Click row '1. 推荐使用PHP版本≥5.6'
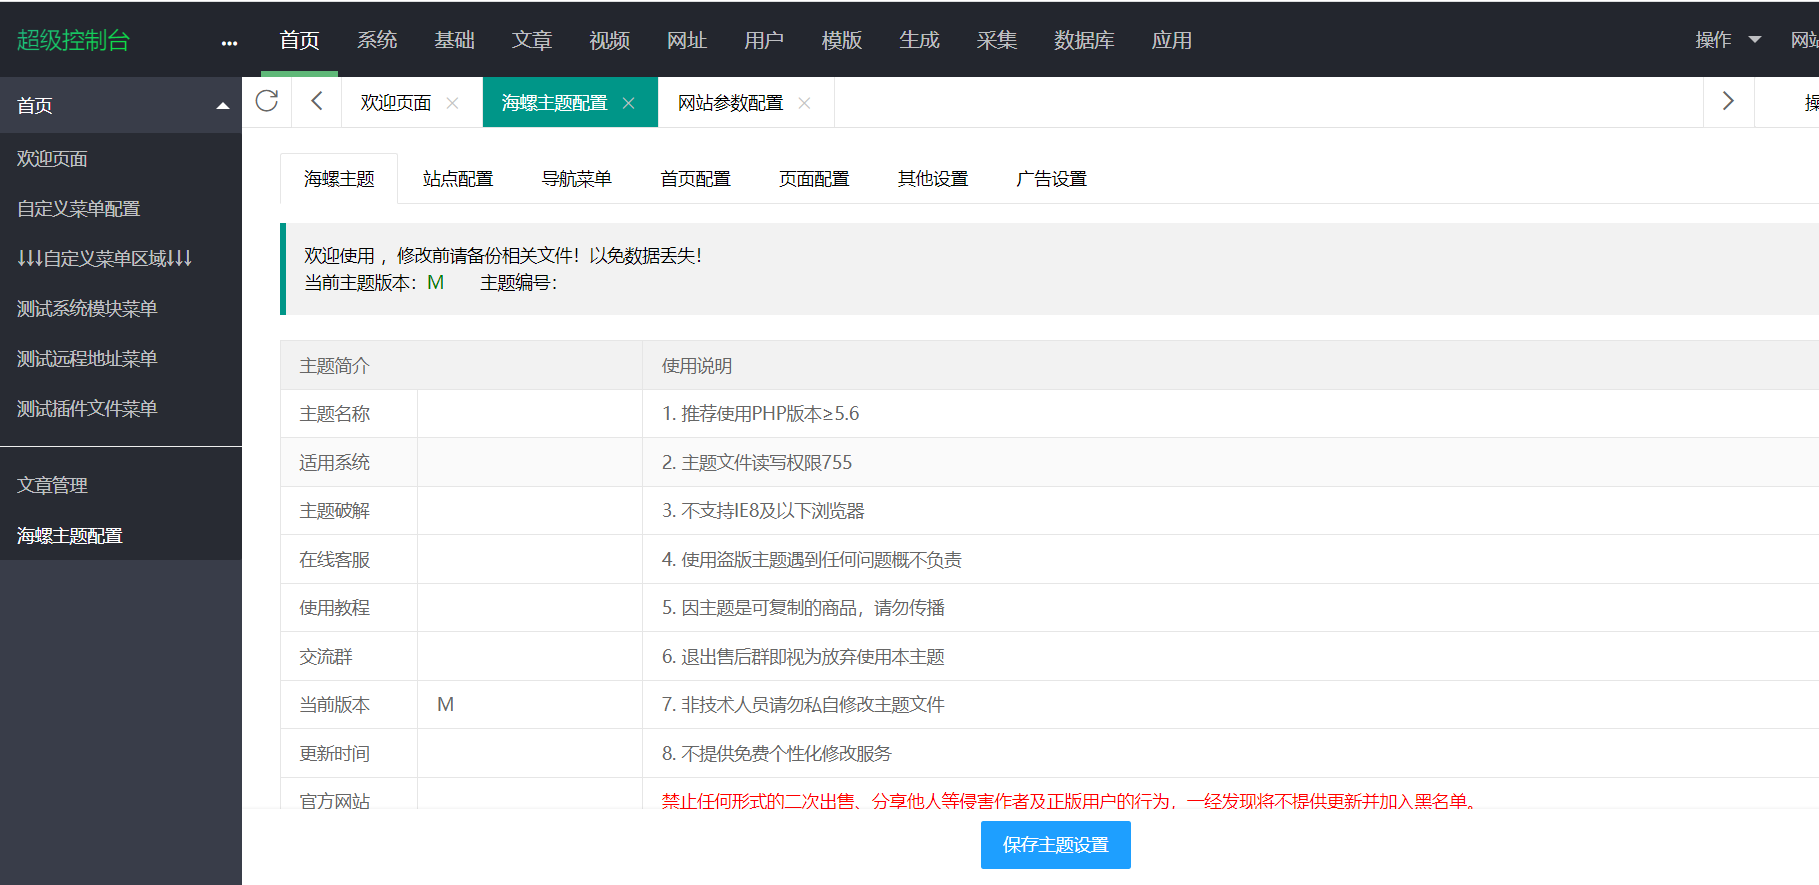1819x885 pixels. [1231, 414]
